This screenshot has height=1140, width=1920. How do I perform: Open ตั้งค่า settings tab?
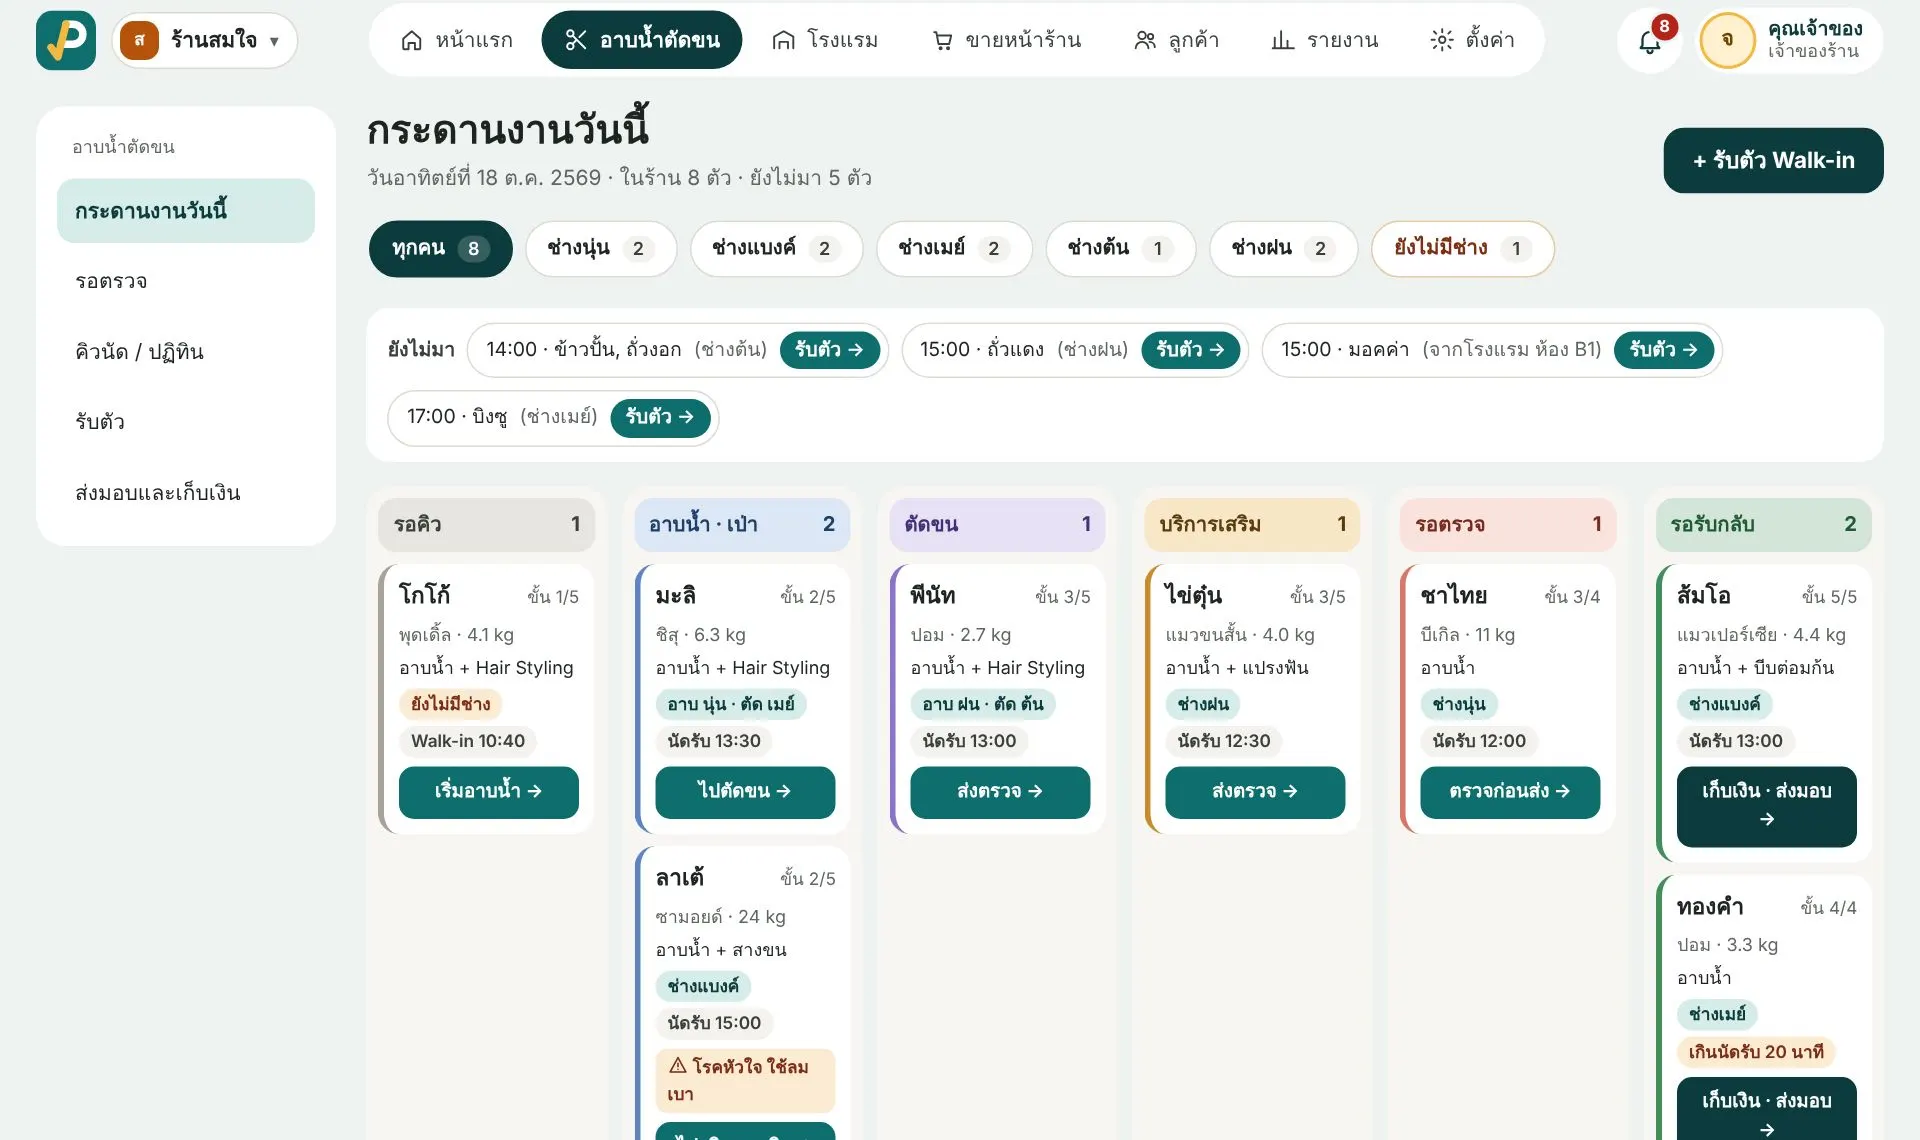[x=1472, y=40]
